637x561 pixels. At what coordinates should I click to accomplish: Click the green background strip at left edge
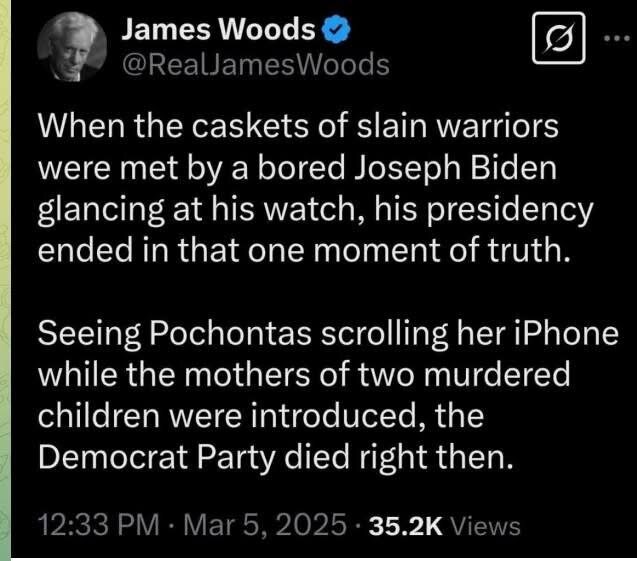tap(5, 280)
